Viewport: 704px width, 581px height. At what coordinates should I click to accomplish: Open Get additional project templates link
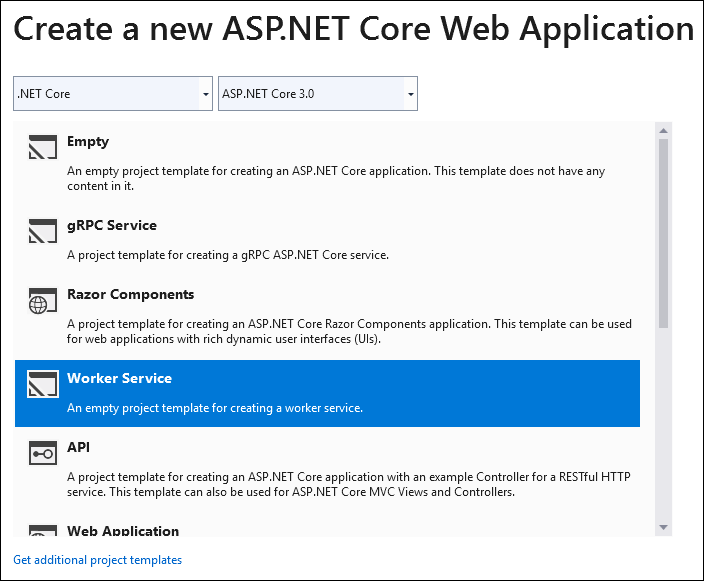(97, 560)
